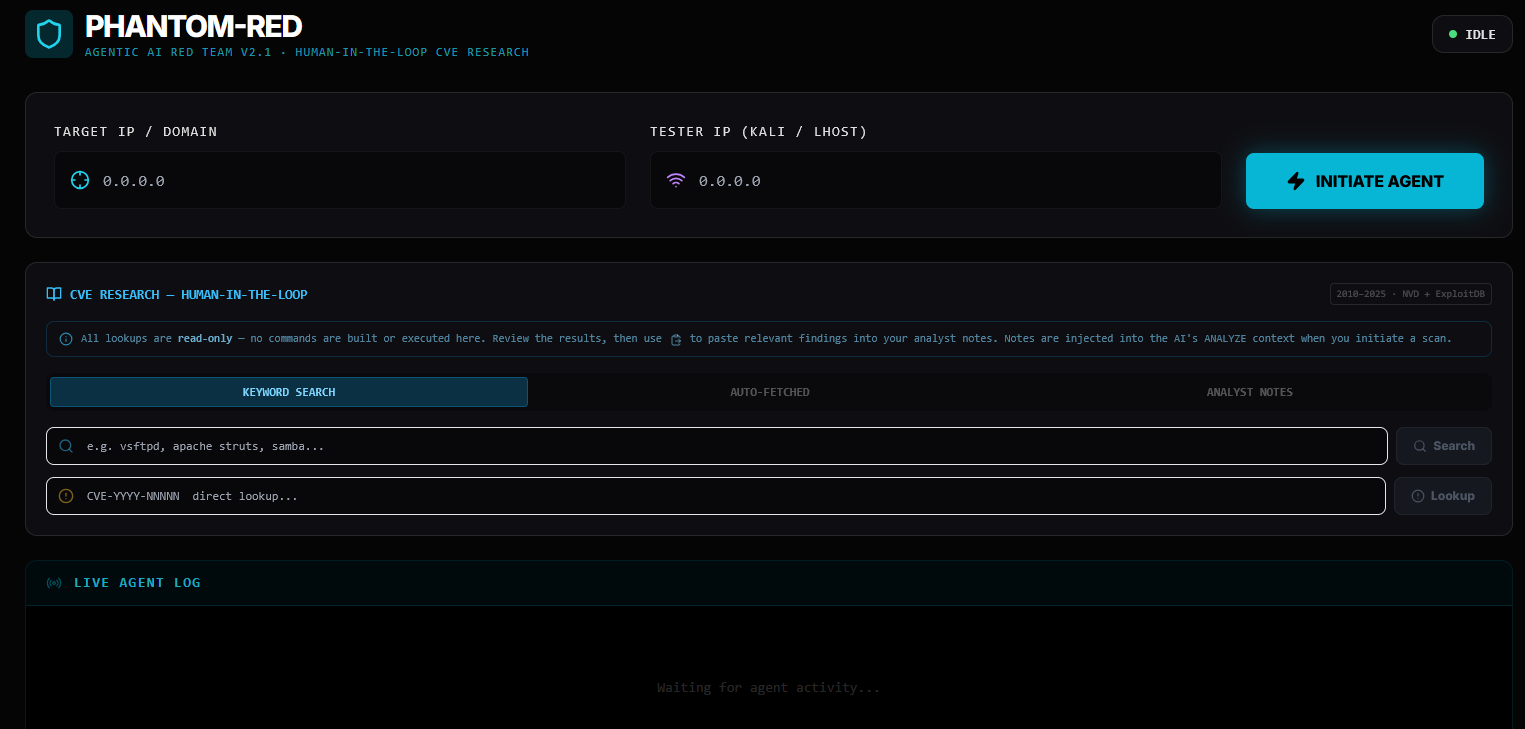Click the Phantom-Red shield logo icon
Image resolution: width=1525 pixels, height=729 pixels.
tap(49, 34)
